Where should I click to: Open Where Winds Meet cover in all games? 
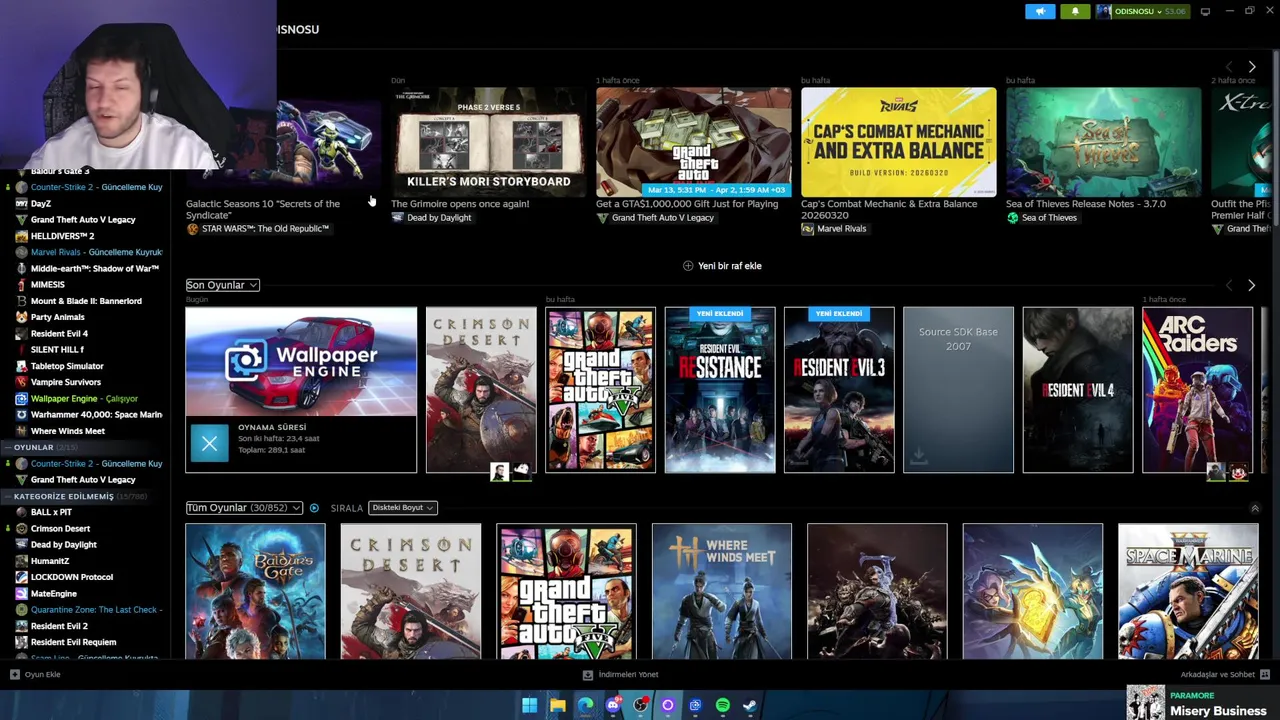[721, 591]
